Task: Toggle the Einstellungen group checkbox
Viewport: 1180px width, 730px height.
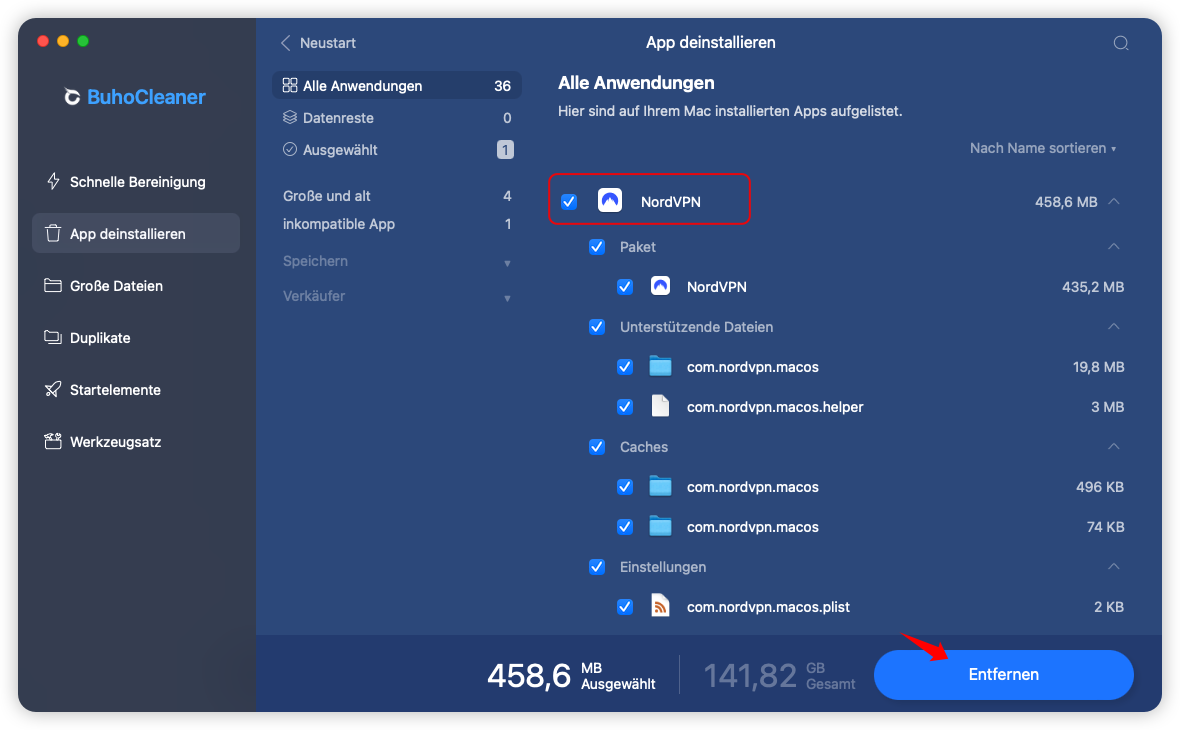Action: [x=597, y=567]
